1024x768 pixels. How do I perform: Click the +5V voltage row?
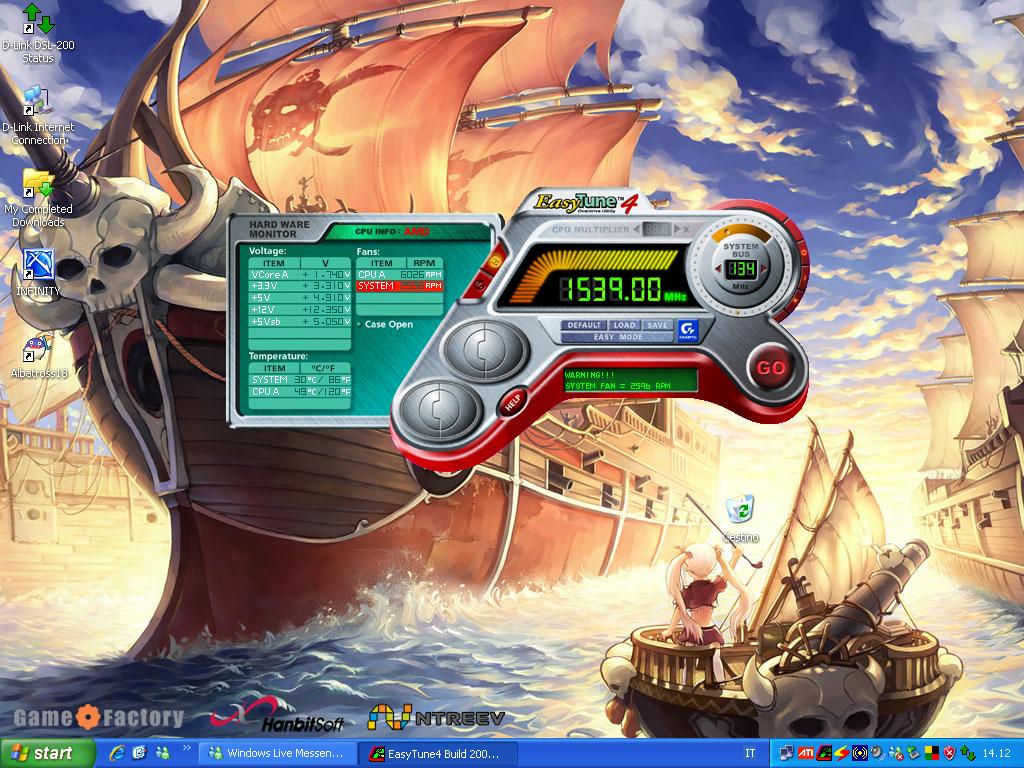[300, 298]
